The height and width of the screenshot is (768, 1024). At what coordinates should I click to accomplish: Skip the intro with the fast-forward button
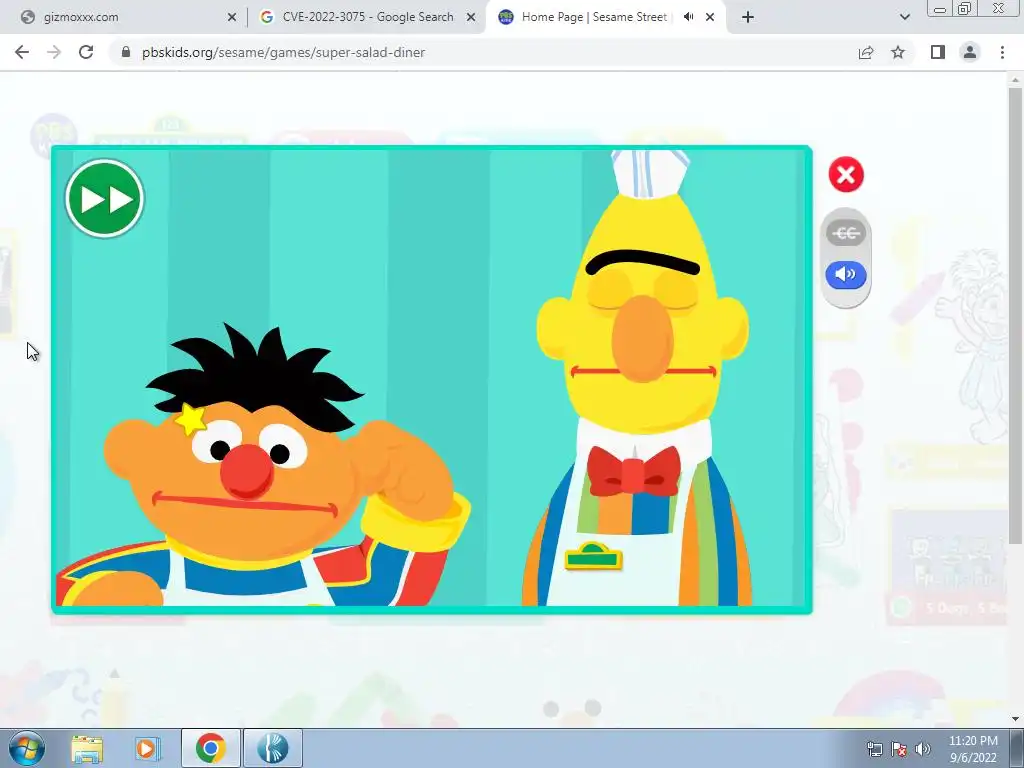click(104, 199)
